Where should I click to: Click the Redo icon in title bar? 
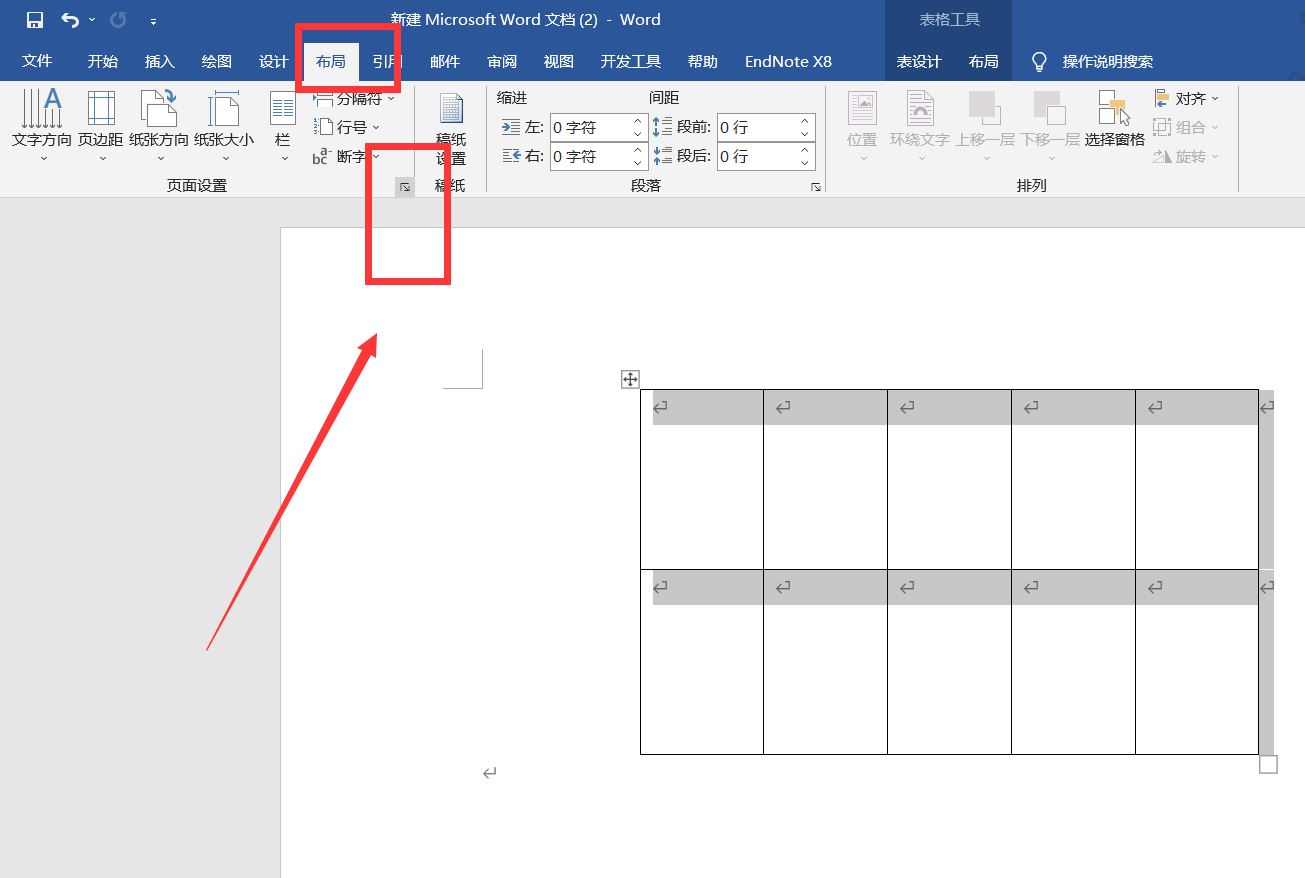click(118, 20)
